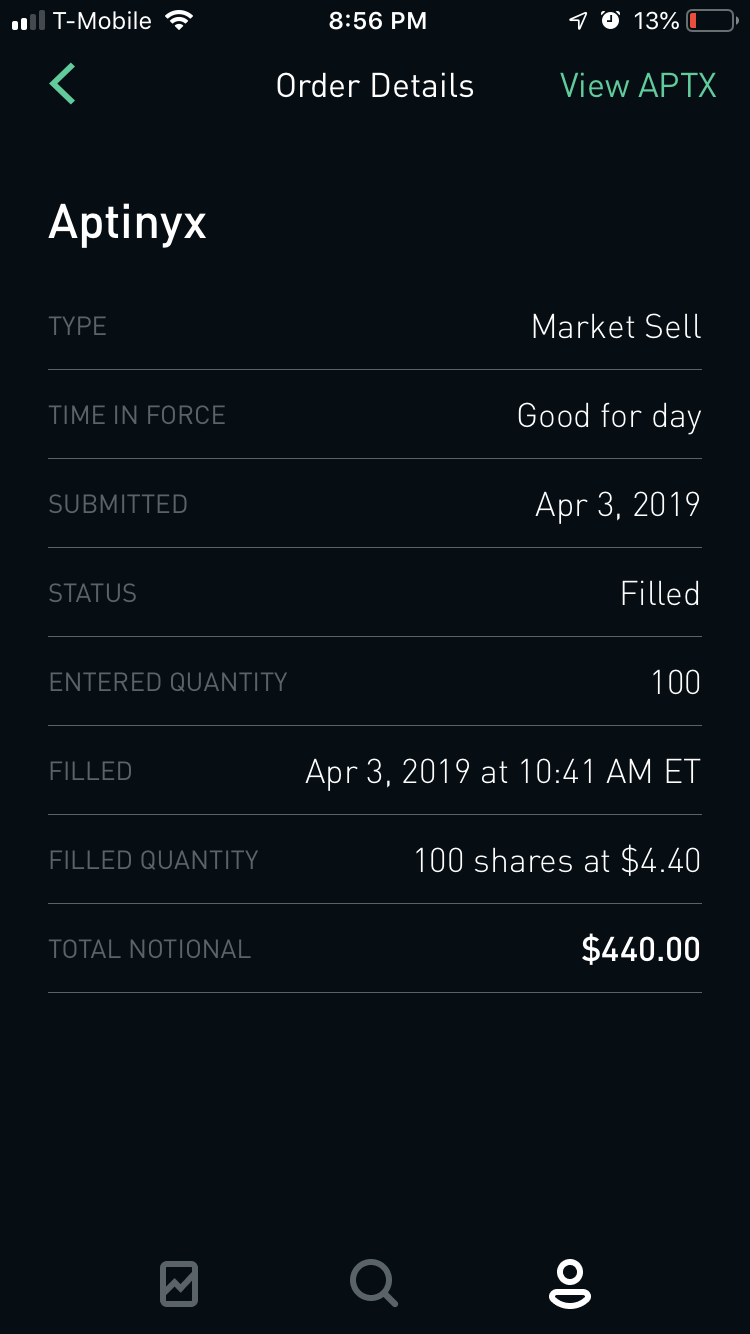The height and width of the screenshot is (1334, 750).
Task: Tap the Filled status value
Action: pyautogui.click(x=660, y=593)
